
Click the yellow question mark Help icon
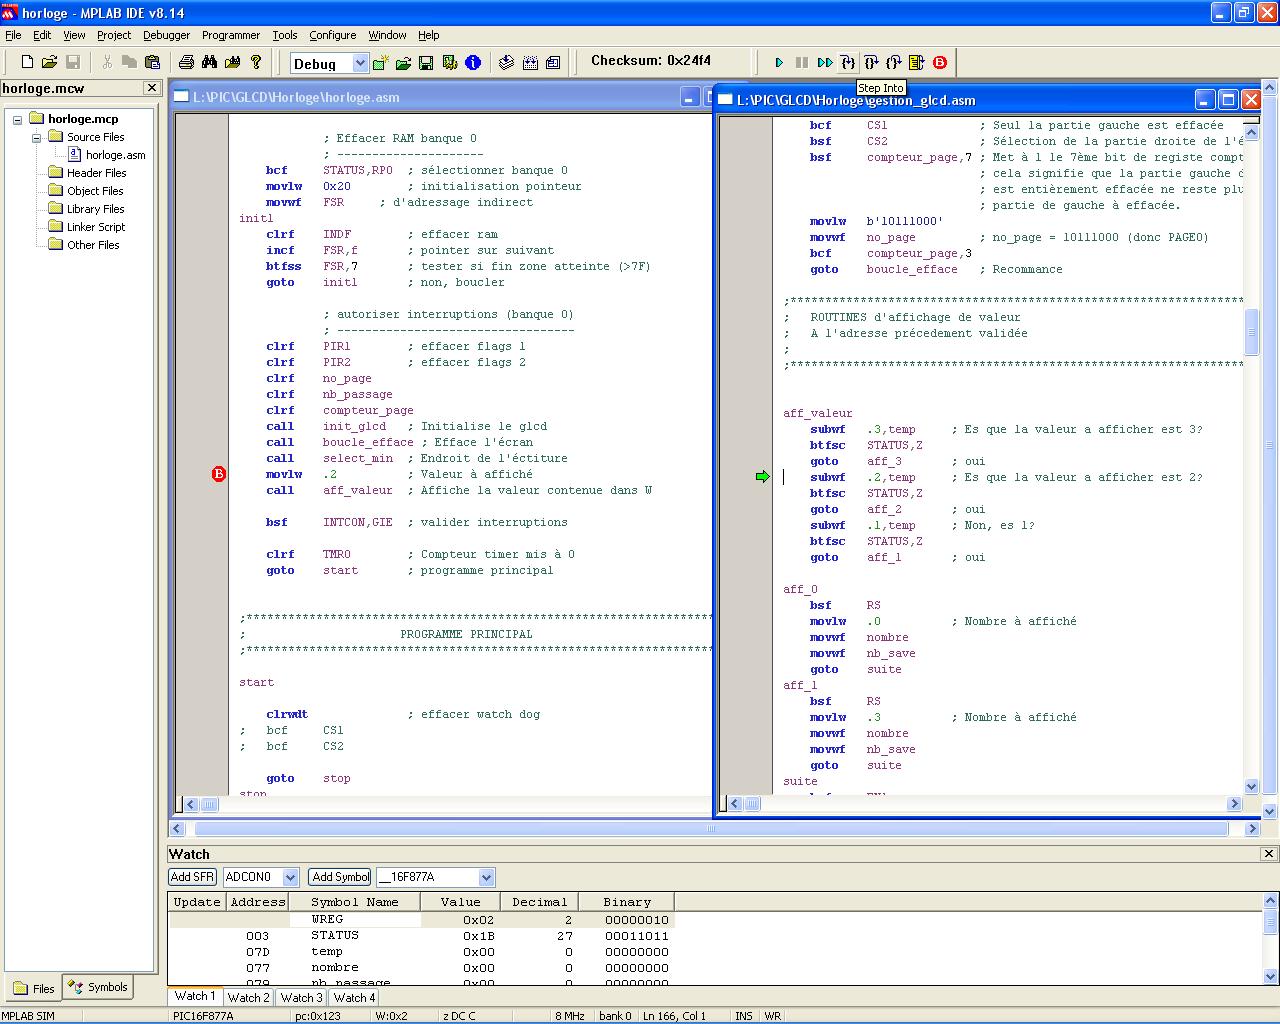point(256,63)
